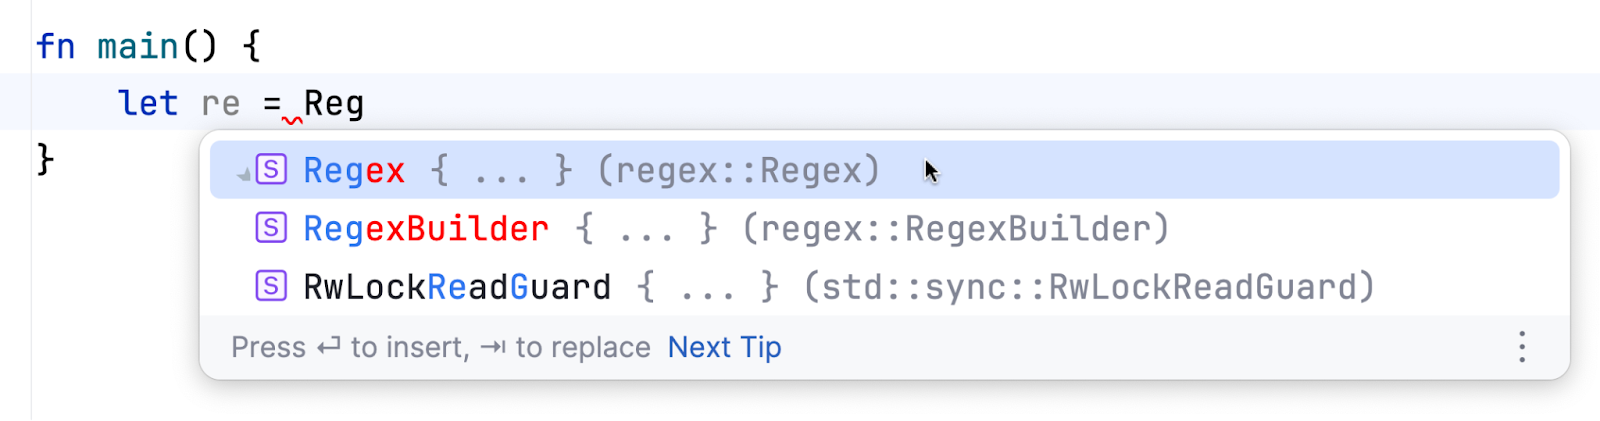Click the fn keyword
The image size is (1600, 421).
click(x=55, y=46)
